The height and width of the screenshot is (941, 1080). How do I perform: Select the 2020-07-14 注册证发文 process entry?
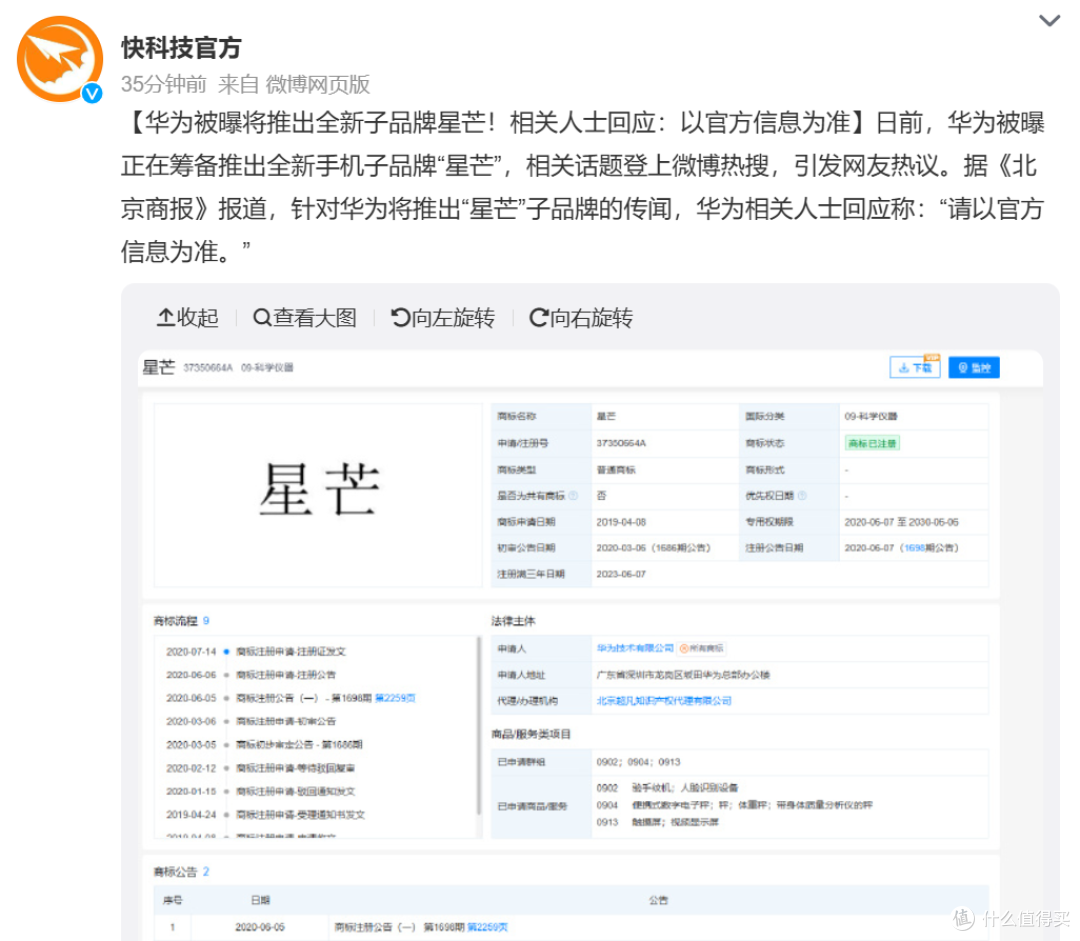256,651
